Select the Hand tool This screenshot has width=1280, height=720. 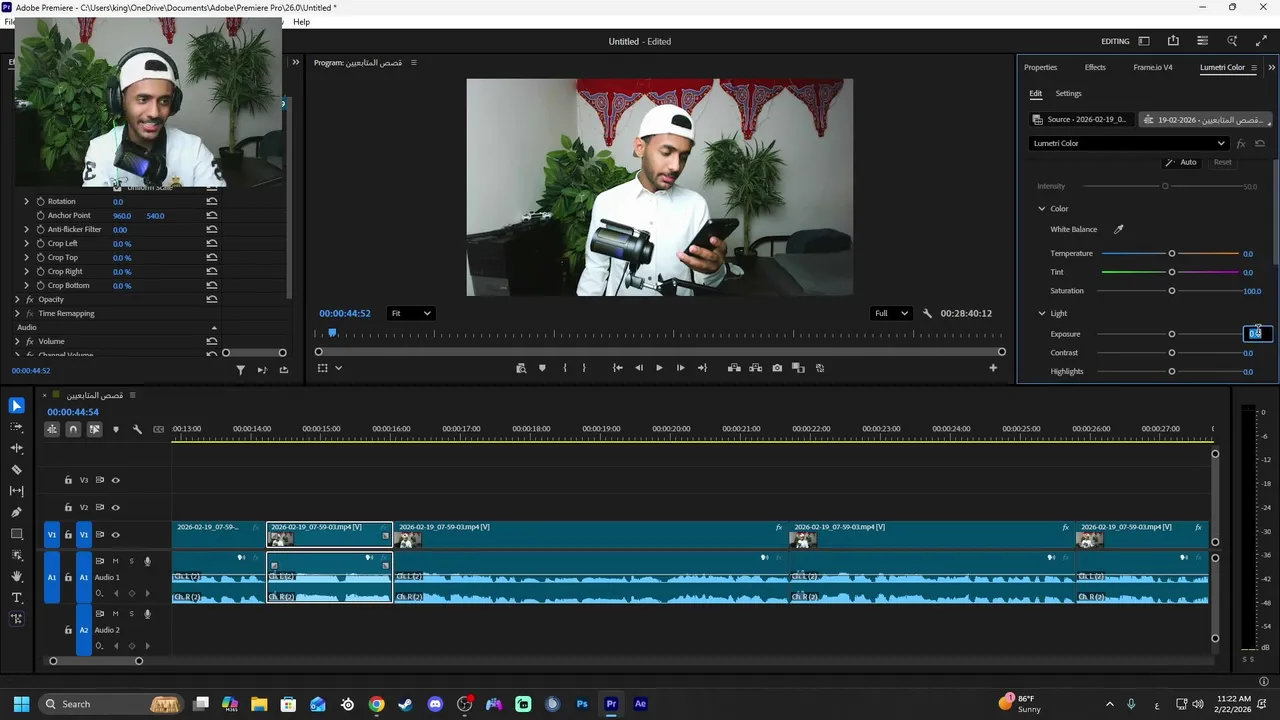[x=16, y=576]
